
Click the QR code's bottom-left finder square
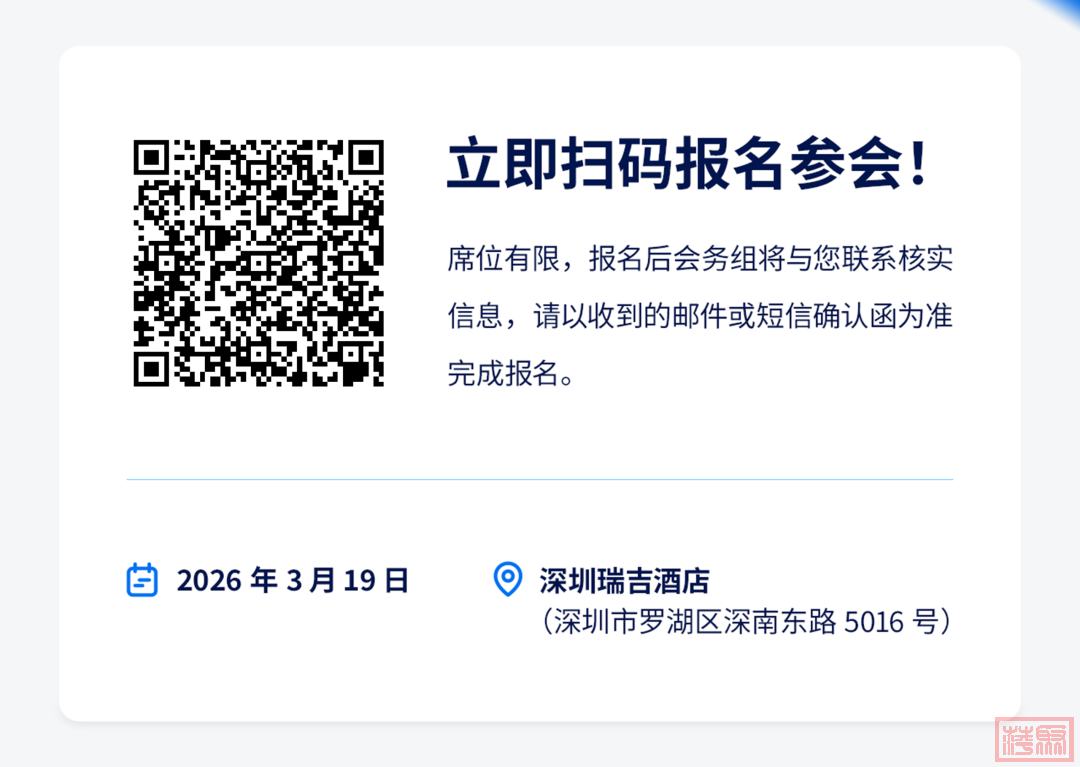tap(151, 369)
